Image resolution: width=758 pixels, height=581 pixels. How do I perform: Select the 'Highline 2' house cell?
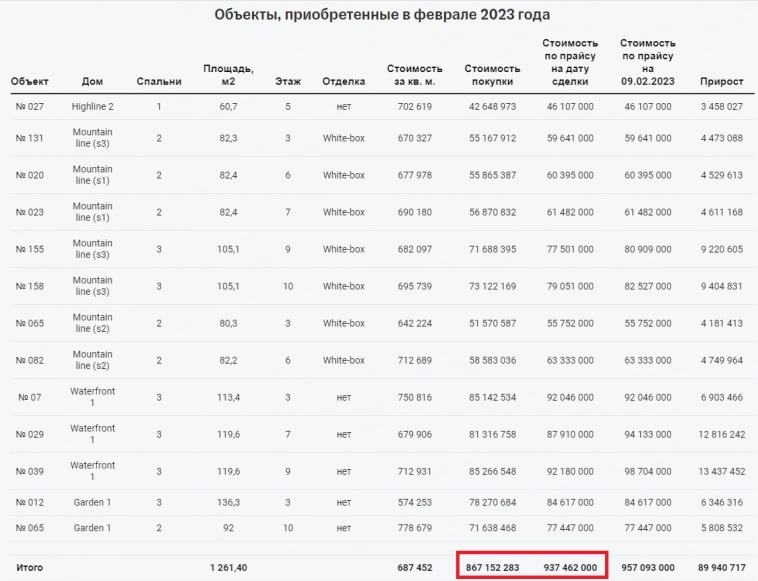click(x=92, y=106)
